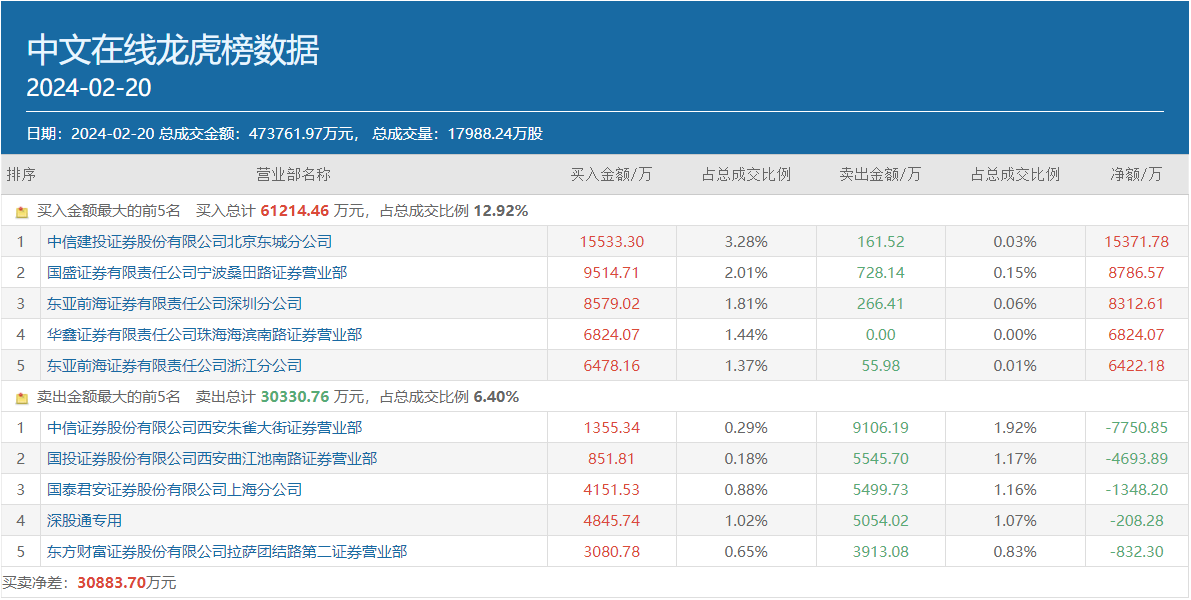The image size is (1191, 600).
Task: Click sell total 30330.76 value
Action: 295,396
